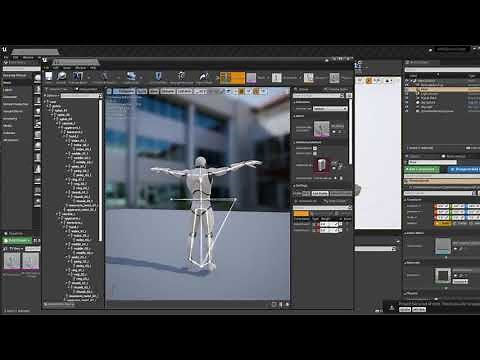Screen dimensions: 480x360
Task: Click Find in Content Browser magnifier icon
Action: pos(61,77)
